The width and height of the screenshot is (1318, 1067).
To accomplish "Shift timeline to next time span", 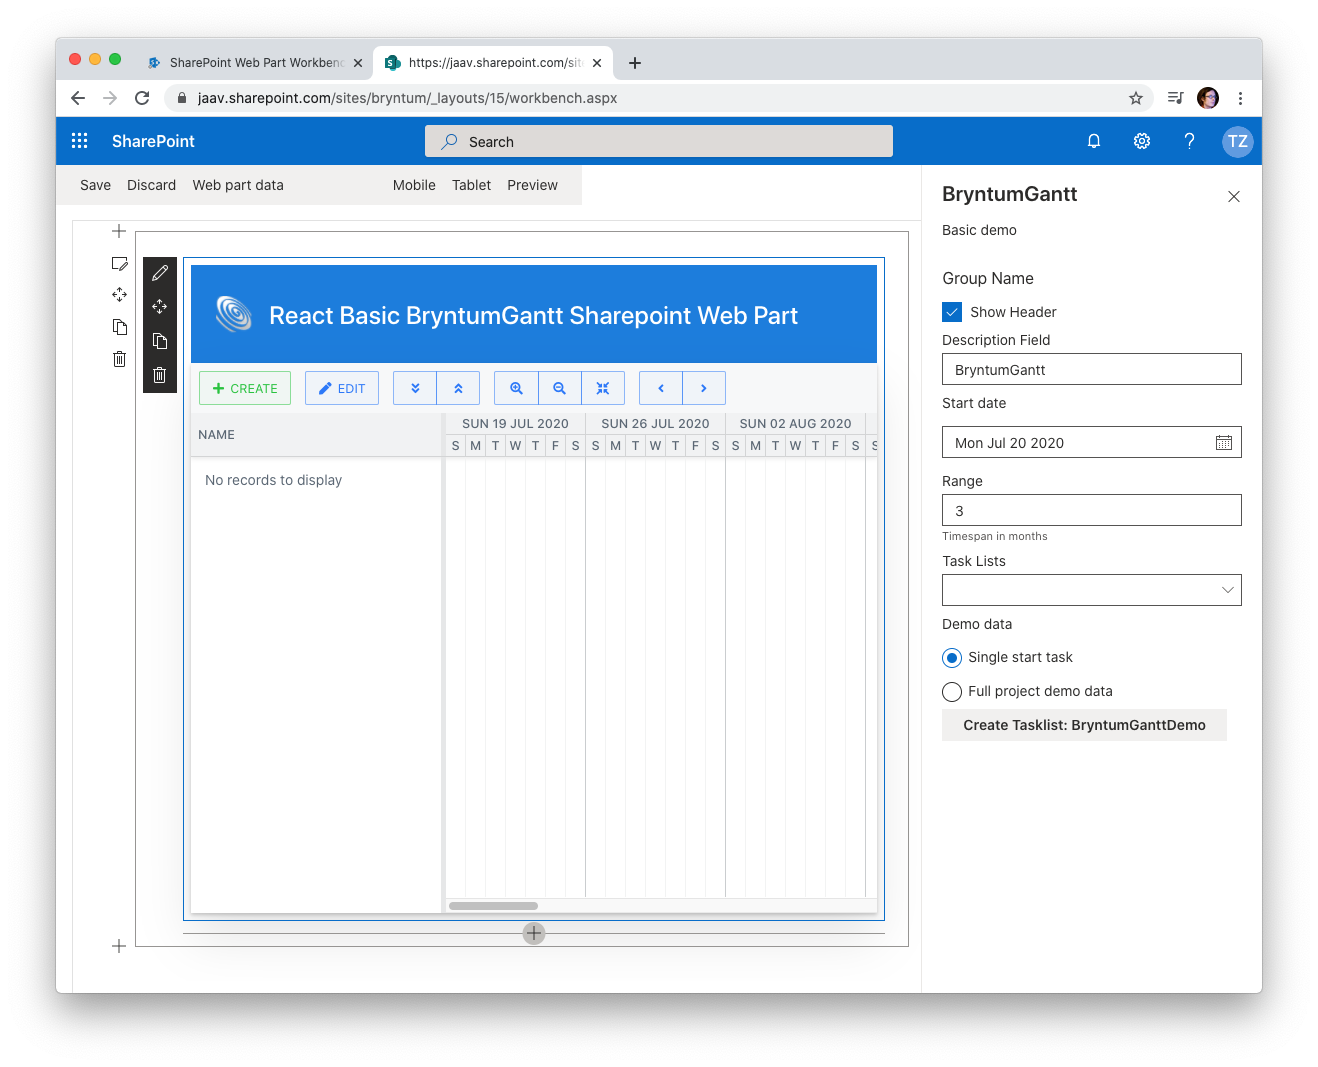I will [x=704, y=388].
